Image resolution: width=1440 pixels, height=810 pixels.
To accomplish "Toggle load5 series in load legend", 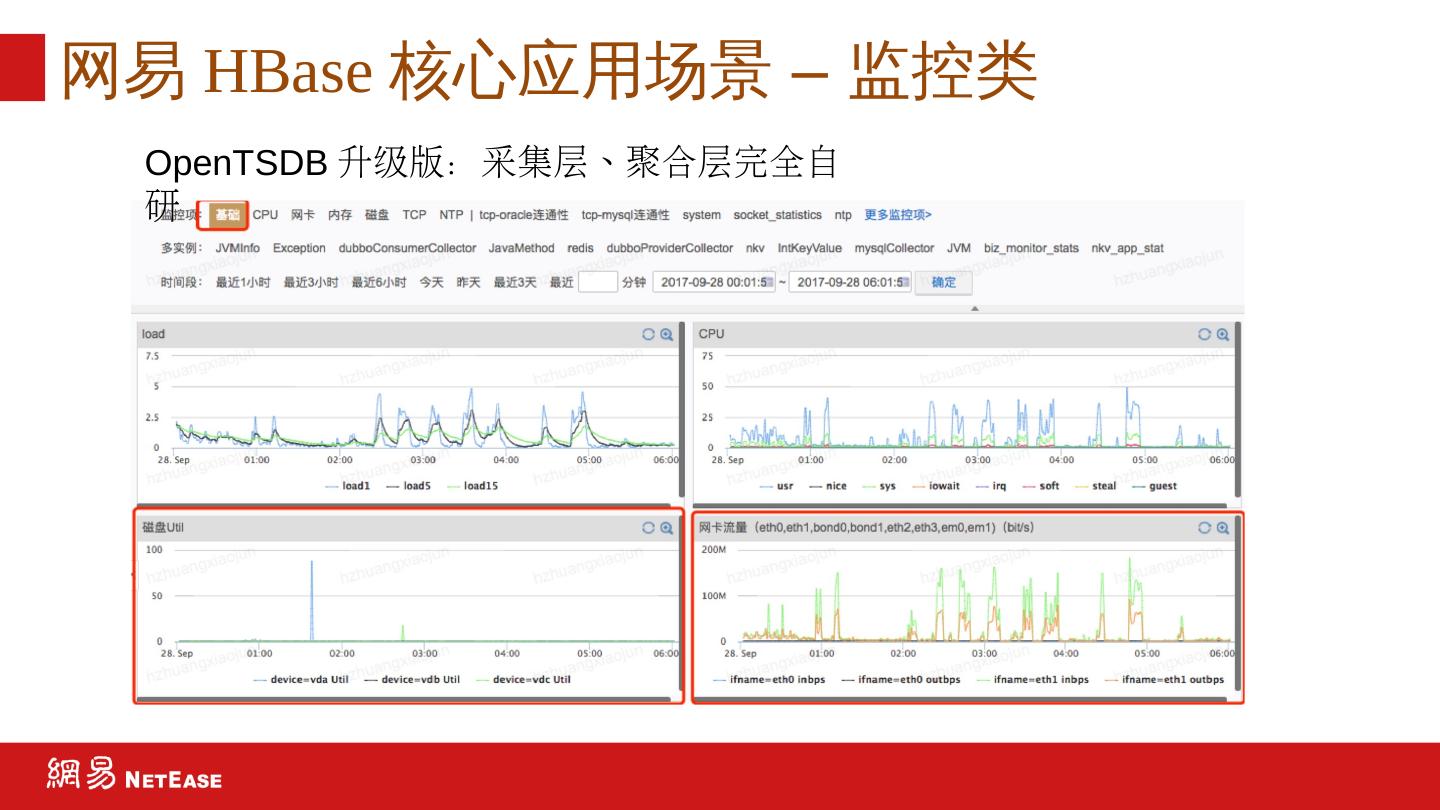I will click(409, 486).
